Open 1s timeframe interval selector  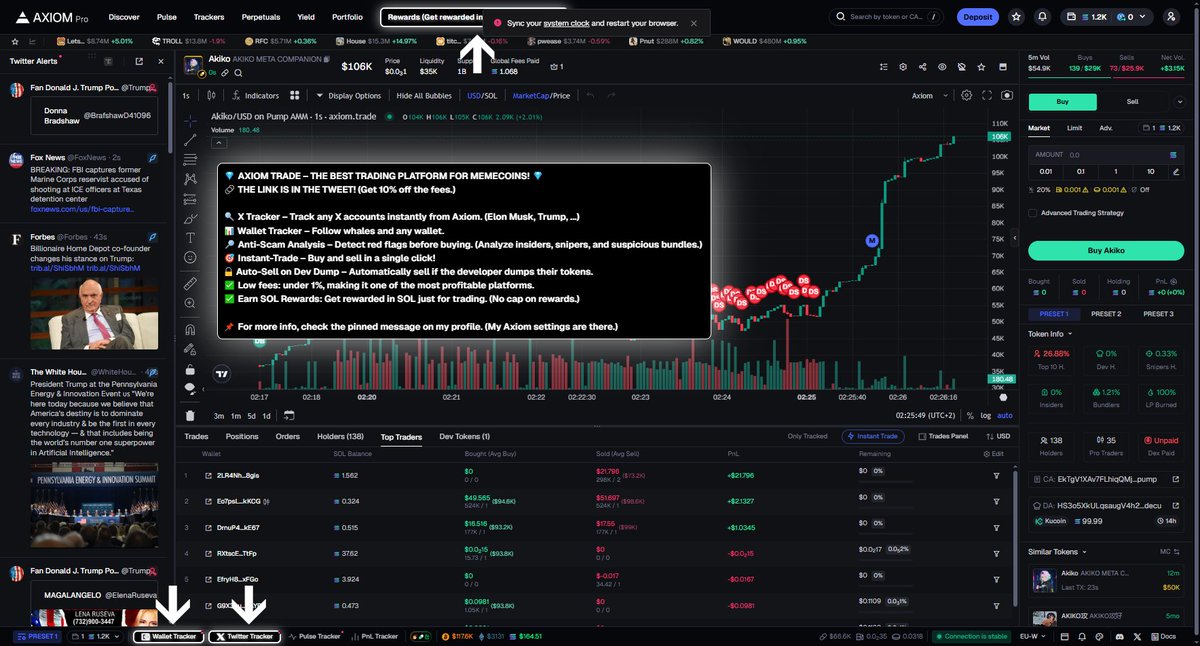click(x=186, y=95)
